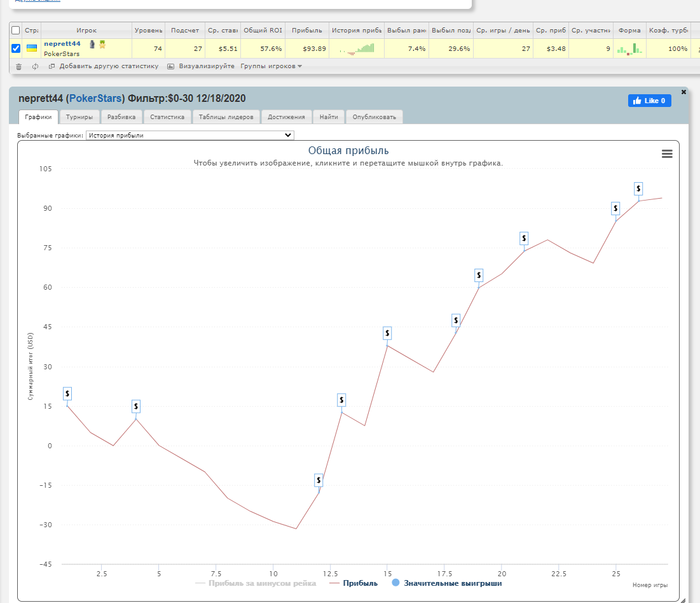Sort by the Прибыль column header
This screenshot has height=603, width=700.
coord(307,30)
